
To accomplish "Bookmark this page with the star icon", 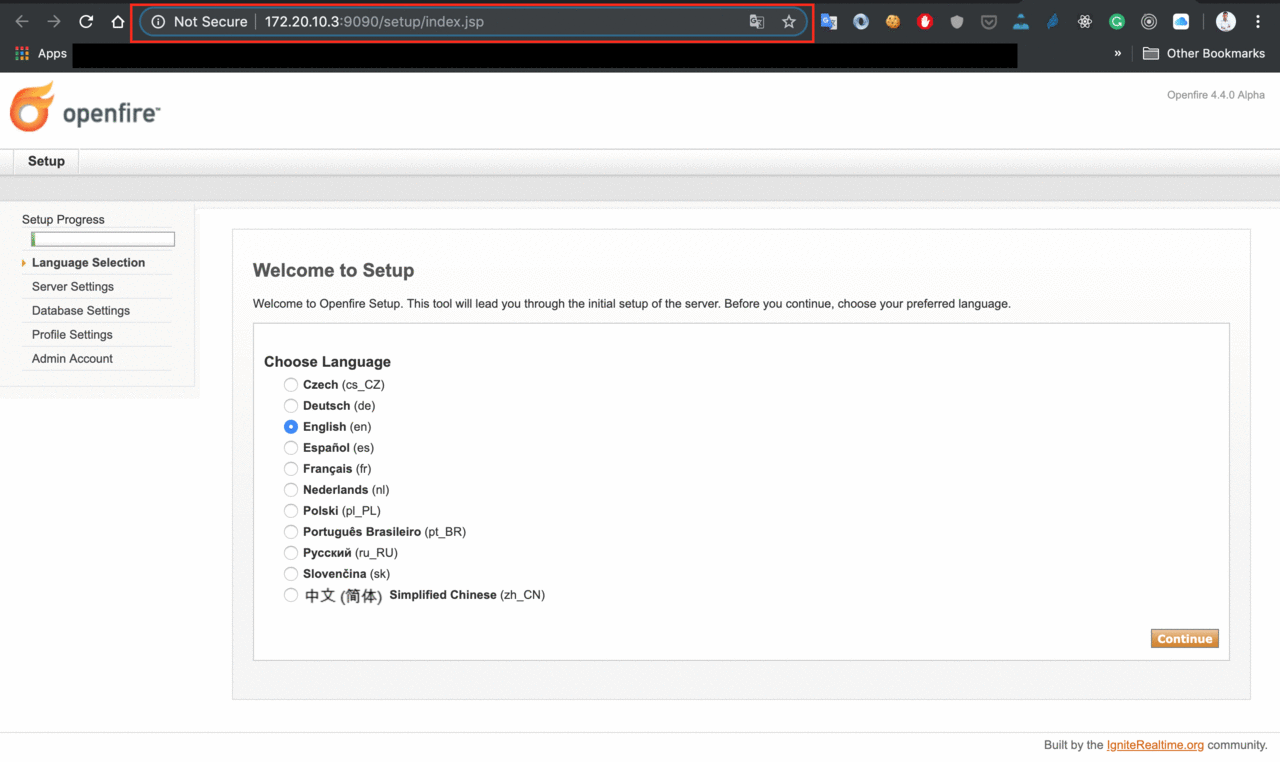I will [789, 22].
